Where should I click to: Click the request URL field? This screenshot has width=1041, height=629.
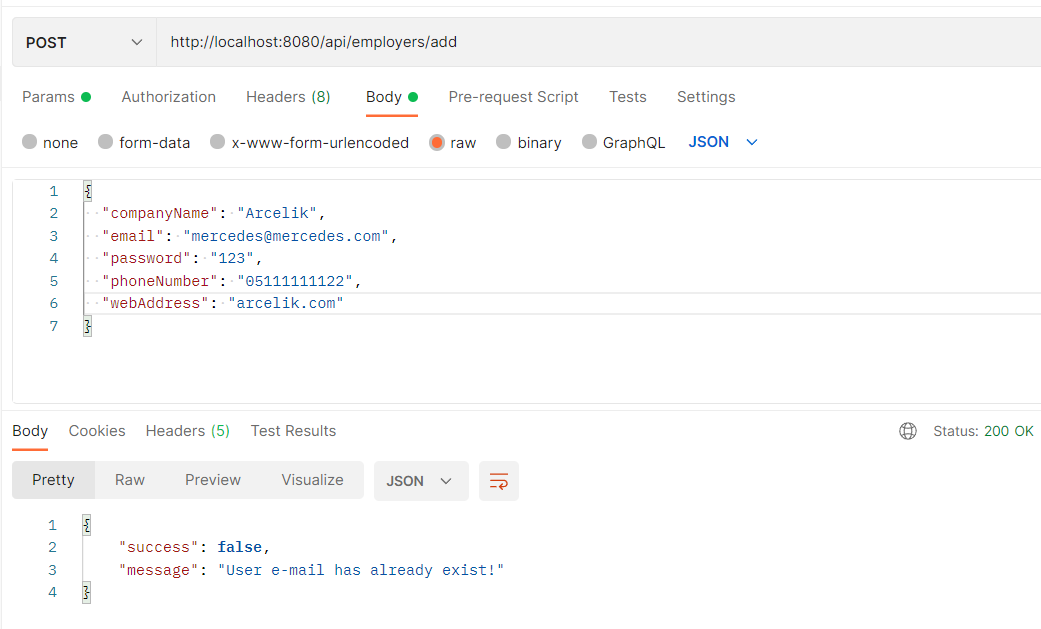400,42
